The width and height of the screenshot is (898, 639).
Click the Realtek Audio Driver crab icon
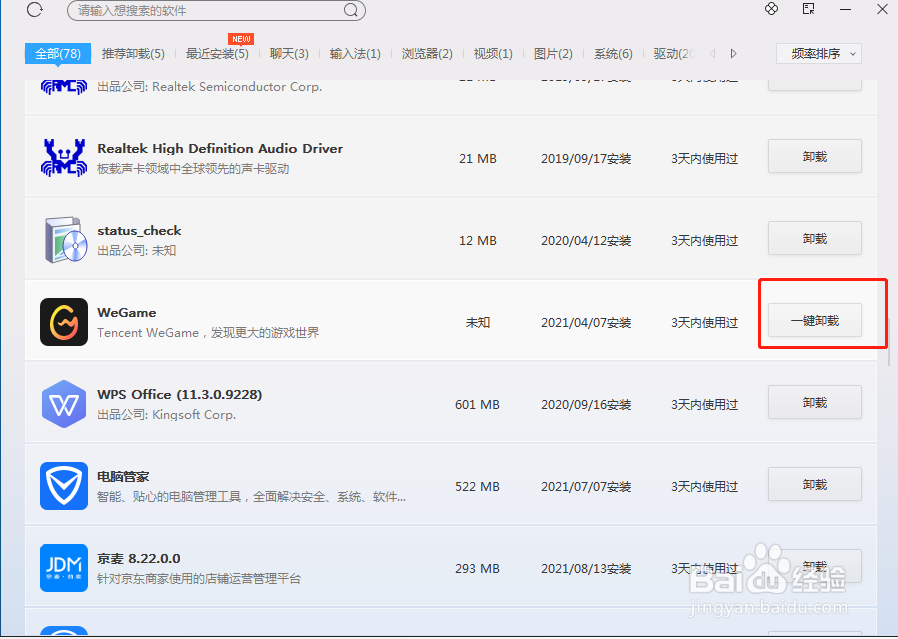(63, 157)
